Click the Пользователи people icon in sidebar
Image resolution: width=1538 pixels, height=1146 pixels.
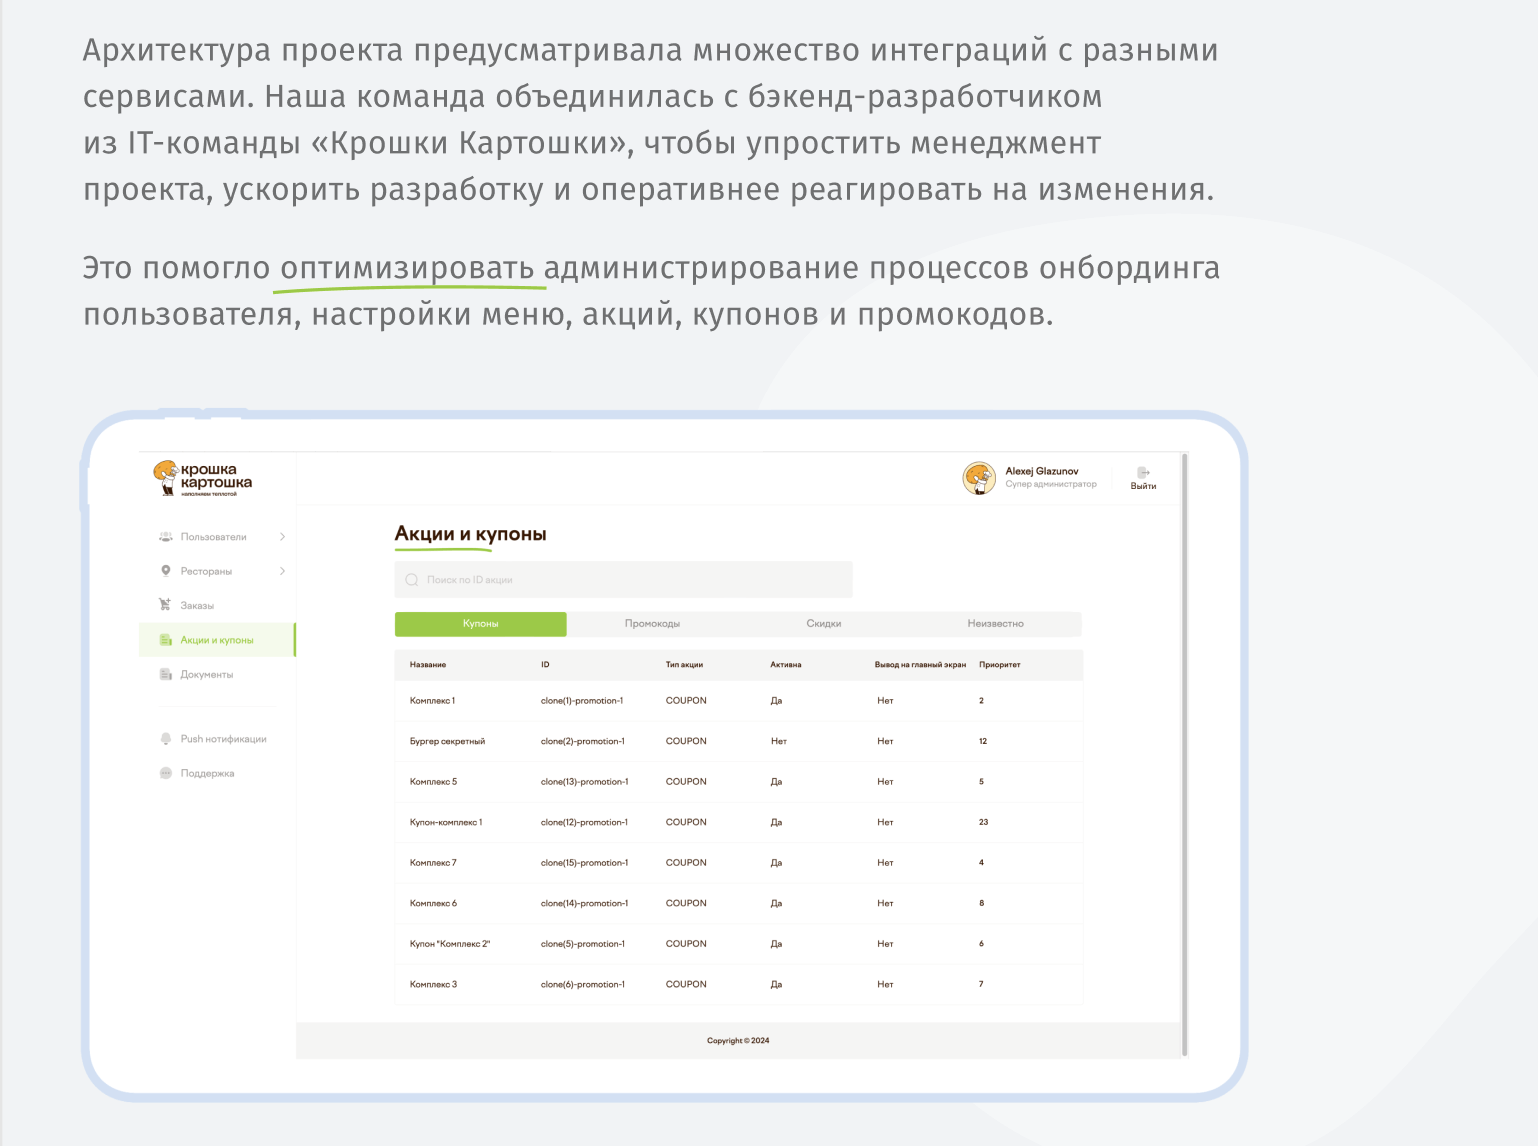[x=166, y=537]
